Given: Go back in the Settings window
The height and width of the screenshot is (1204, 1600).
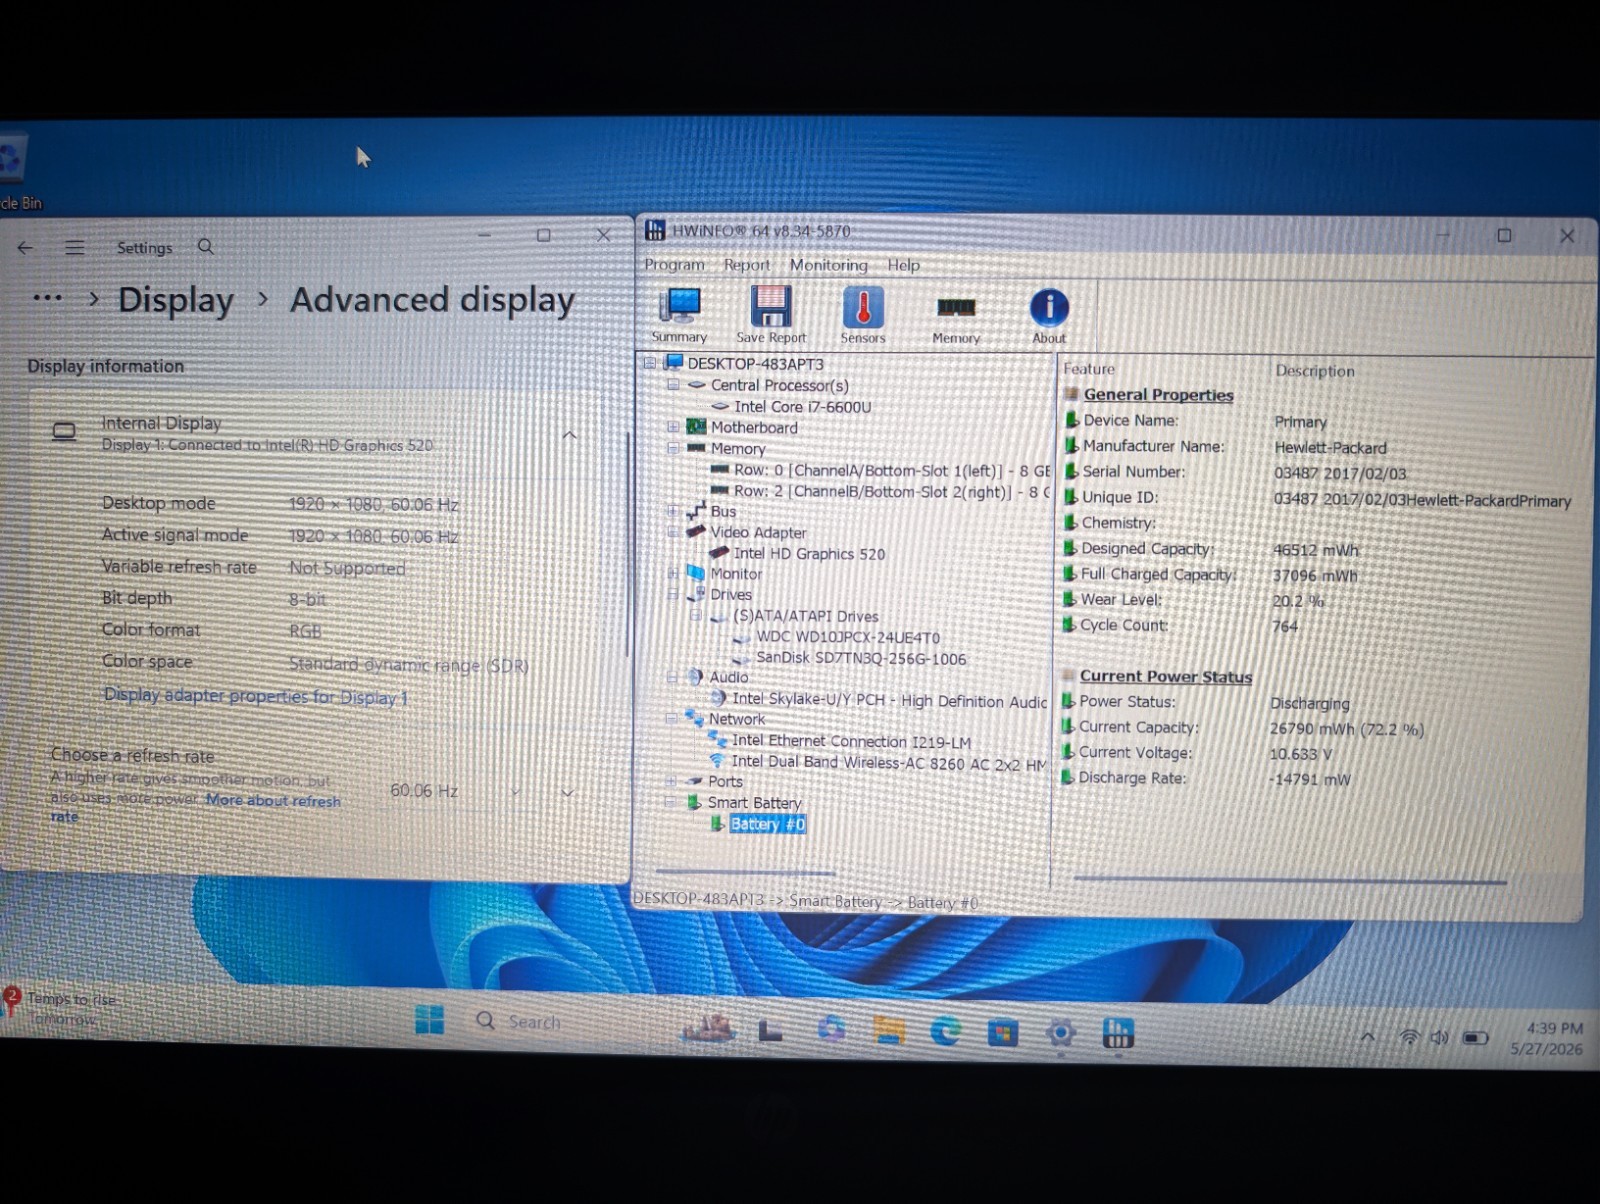Looking at the screenshot, I should [x=26, y=248].
